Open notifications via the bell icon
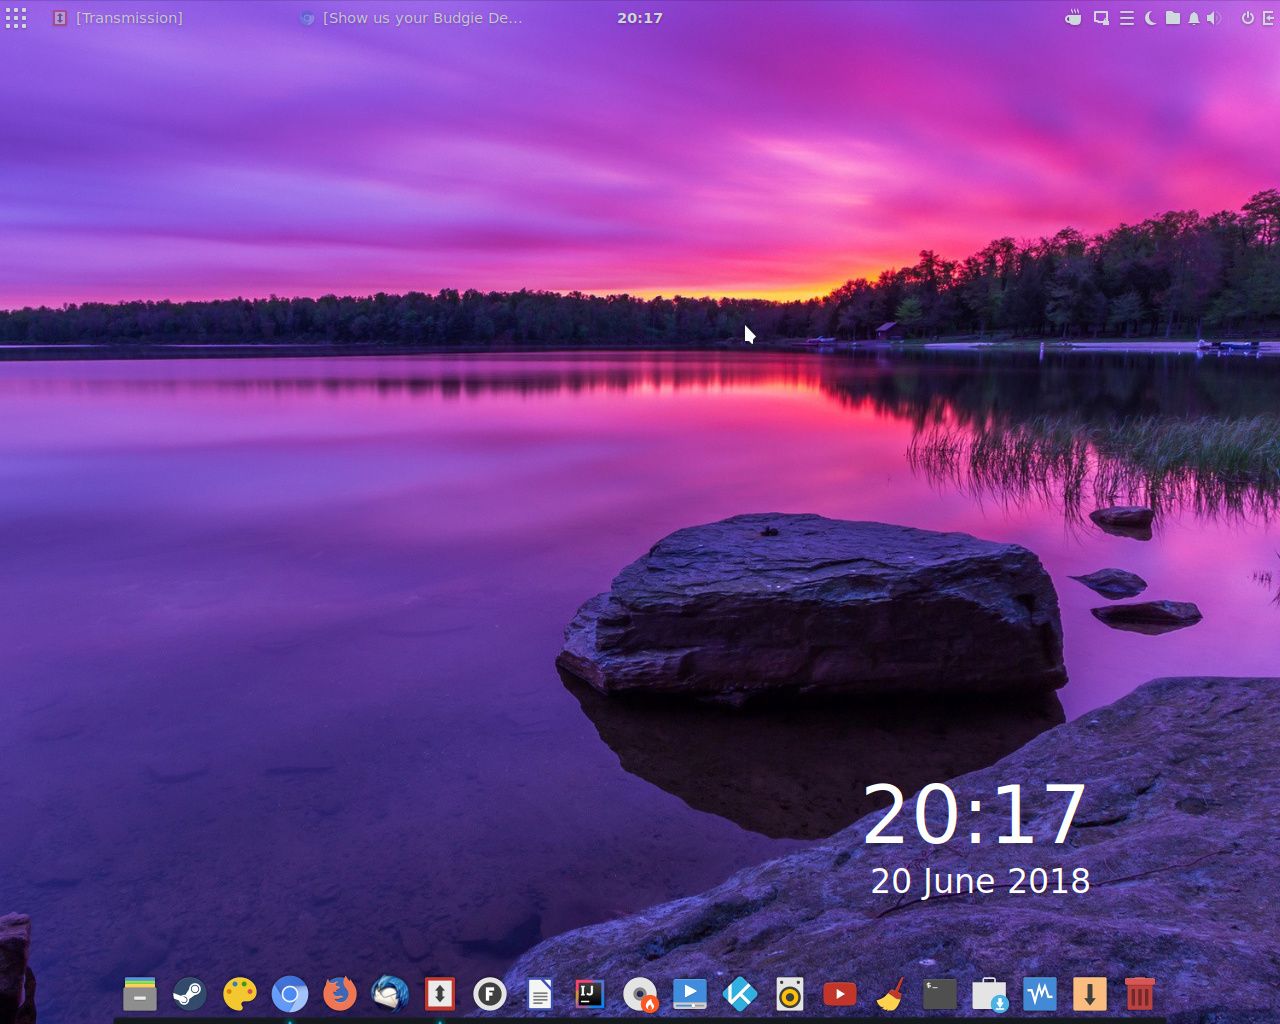The width and height of the screenshot is (1280, 1024). 1194,18
